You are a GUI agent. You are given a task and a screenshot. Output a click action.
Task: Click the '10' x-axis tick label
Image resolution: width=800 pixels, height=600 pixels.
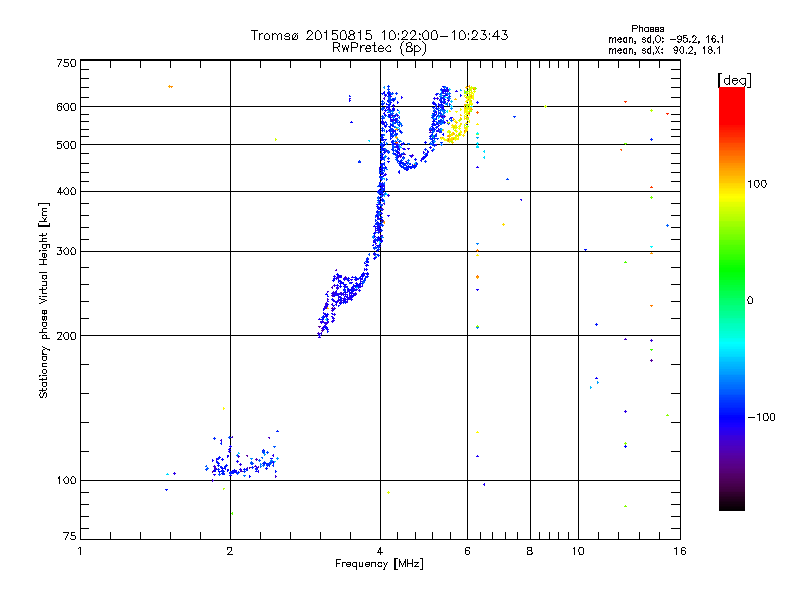[x=578, y=551]
